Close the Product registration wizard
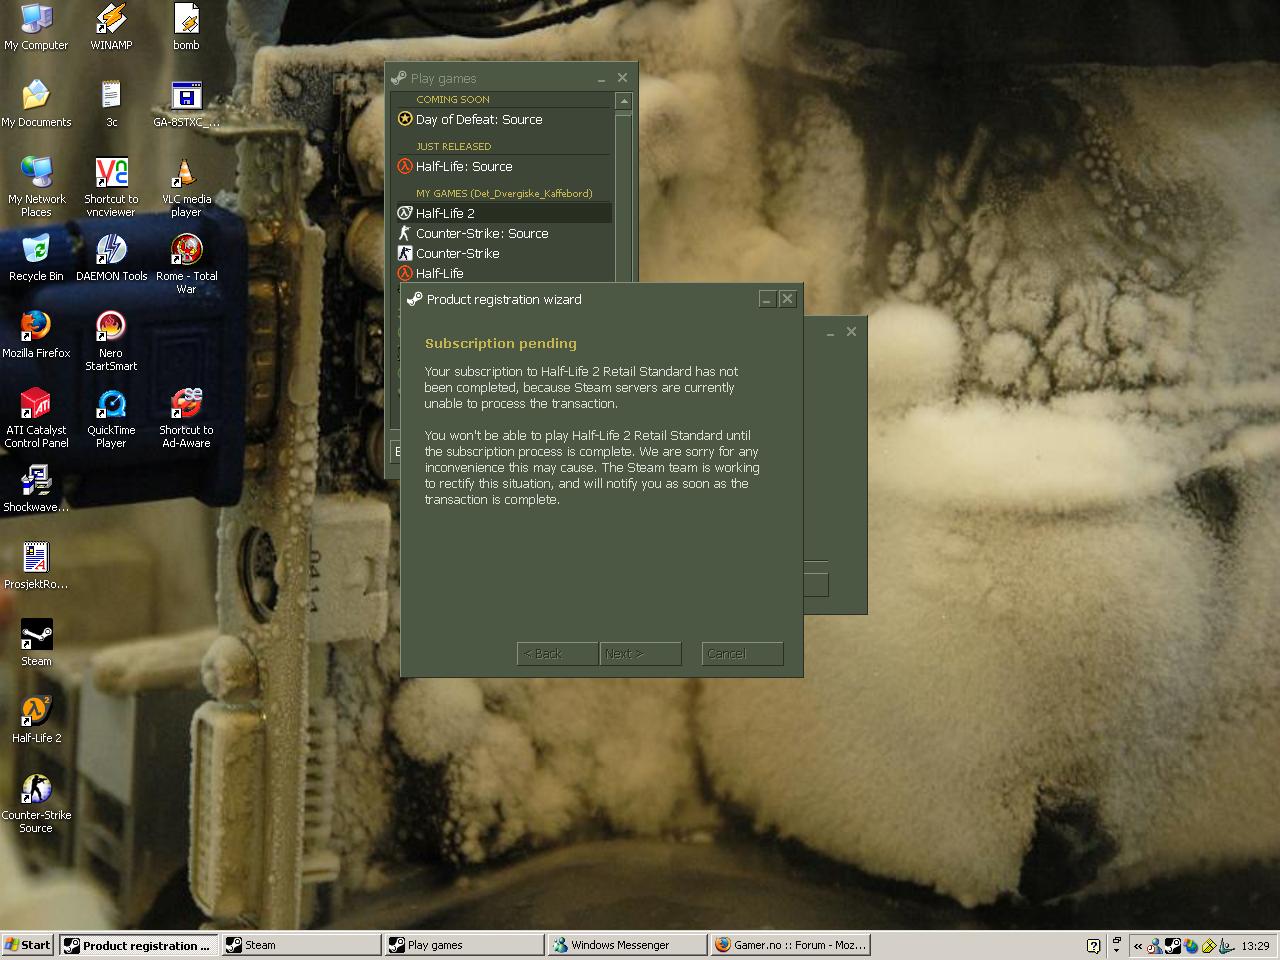1280x960 pixels. point(787,299)
